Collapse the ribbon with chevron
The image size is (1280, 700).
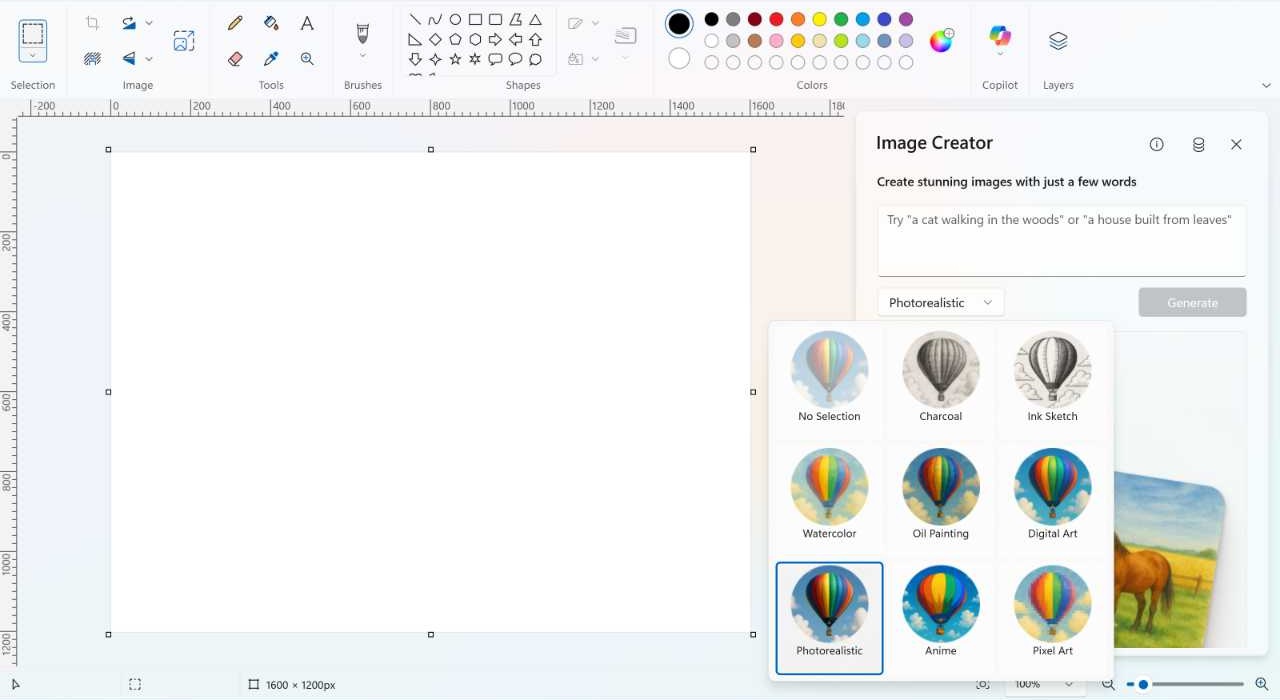tap(1266, 86)
